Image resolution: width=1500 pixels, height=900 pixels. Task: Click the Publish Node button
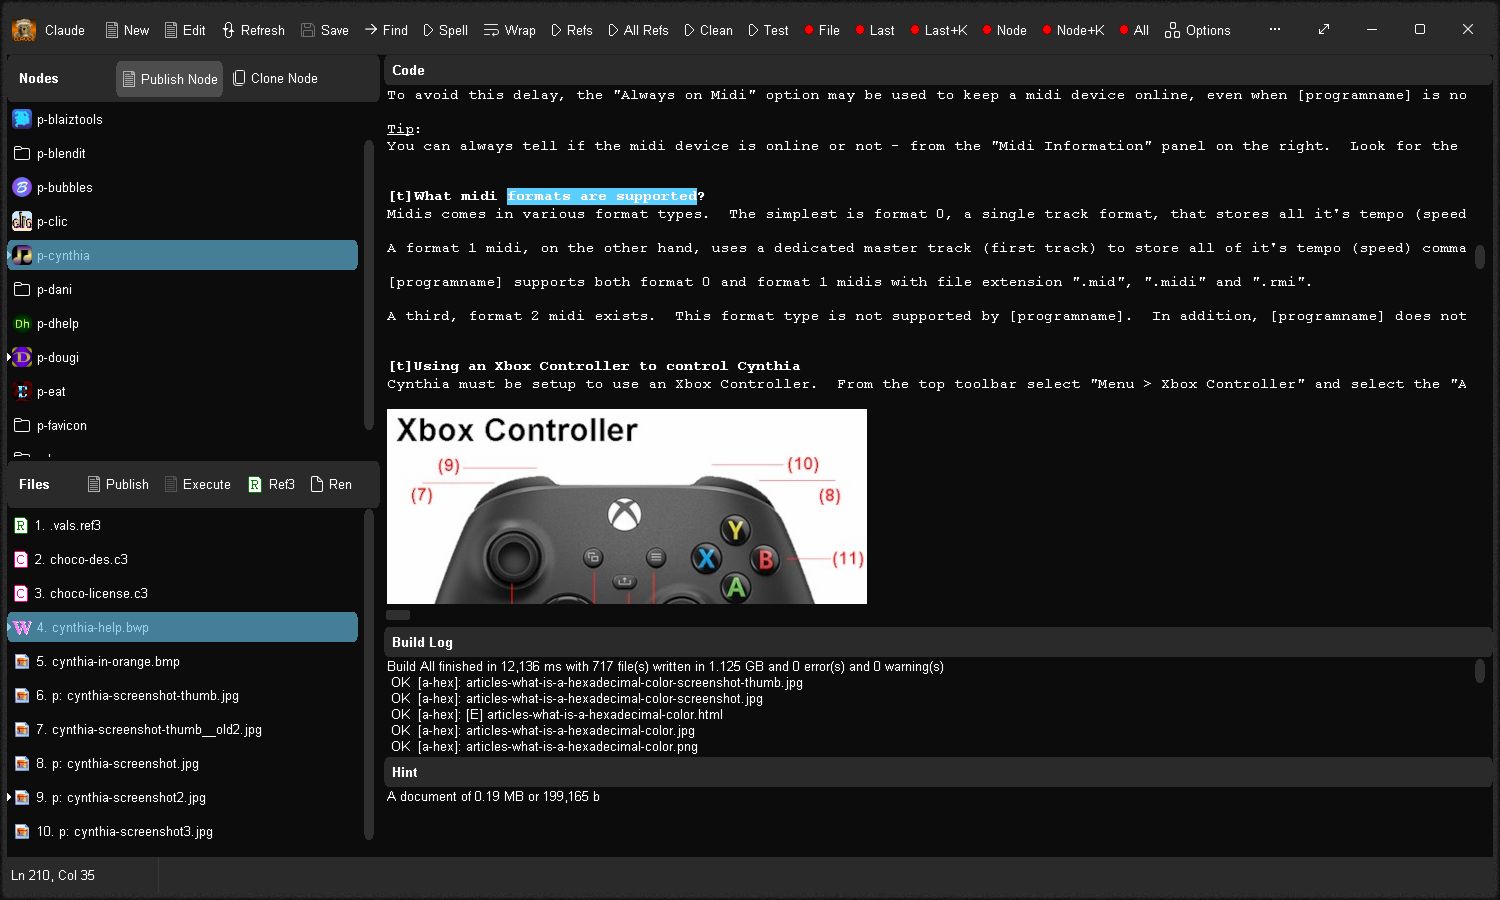pos(169,78)
